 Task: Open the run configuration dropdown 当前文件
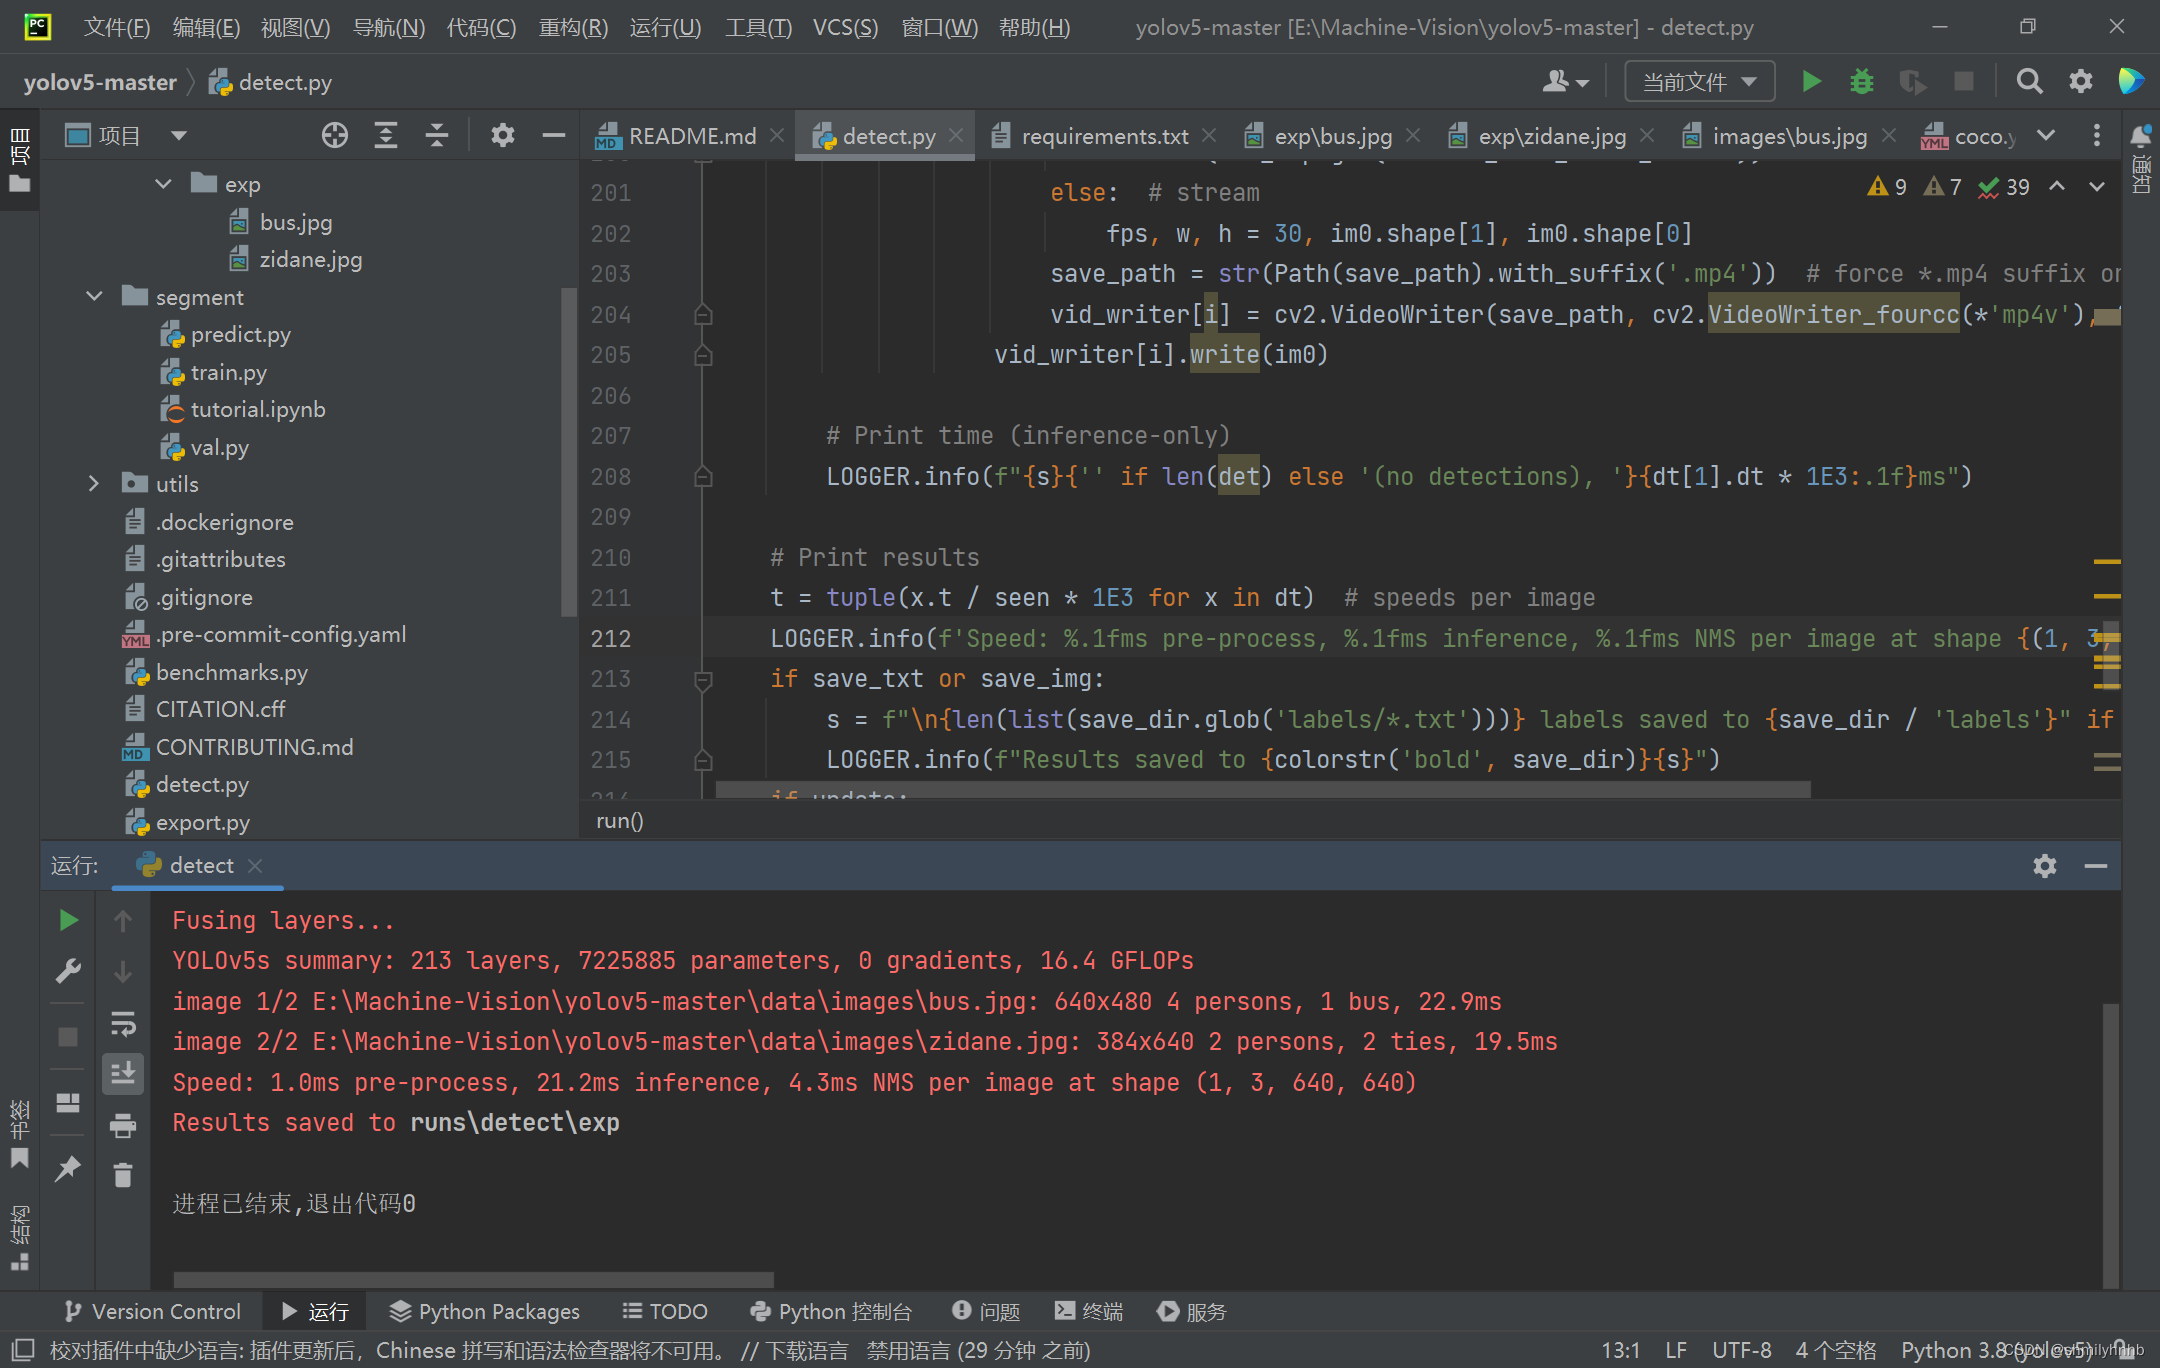tap(1699, 81)
